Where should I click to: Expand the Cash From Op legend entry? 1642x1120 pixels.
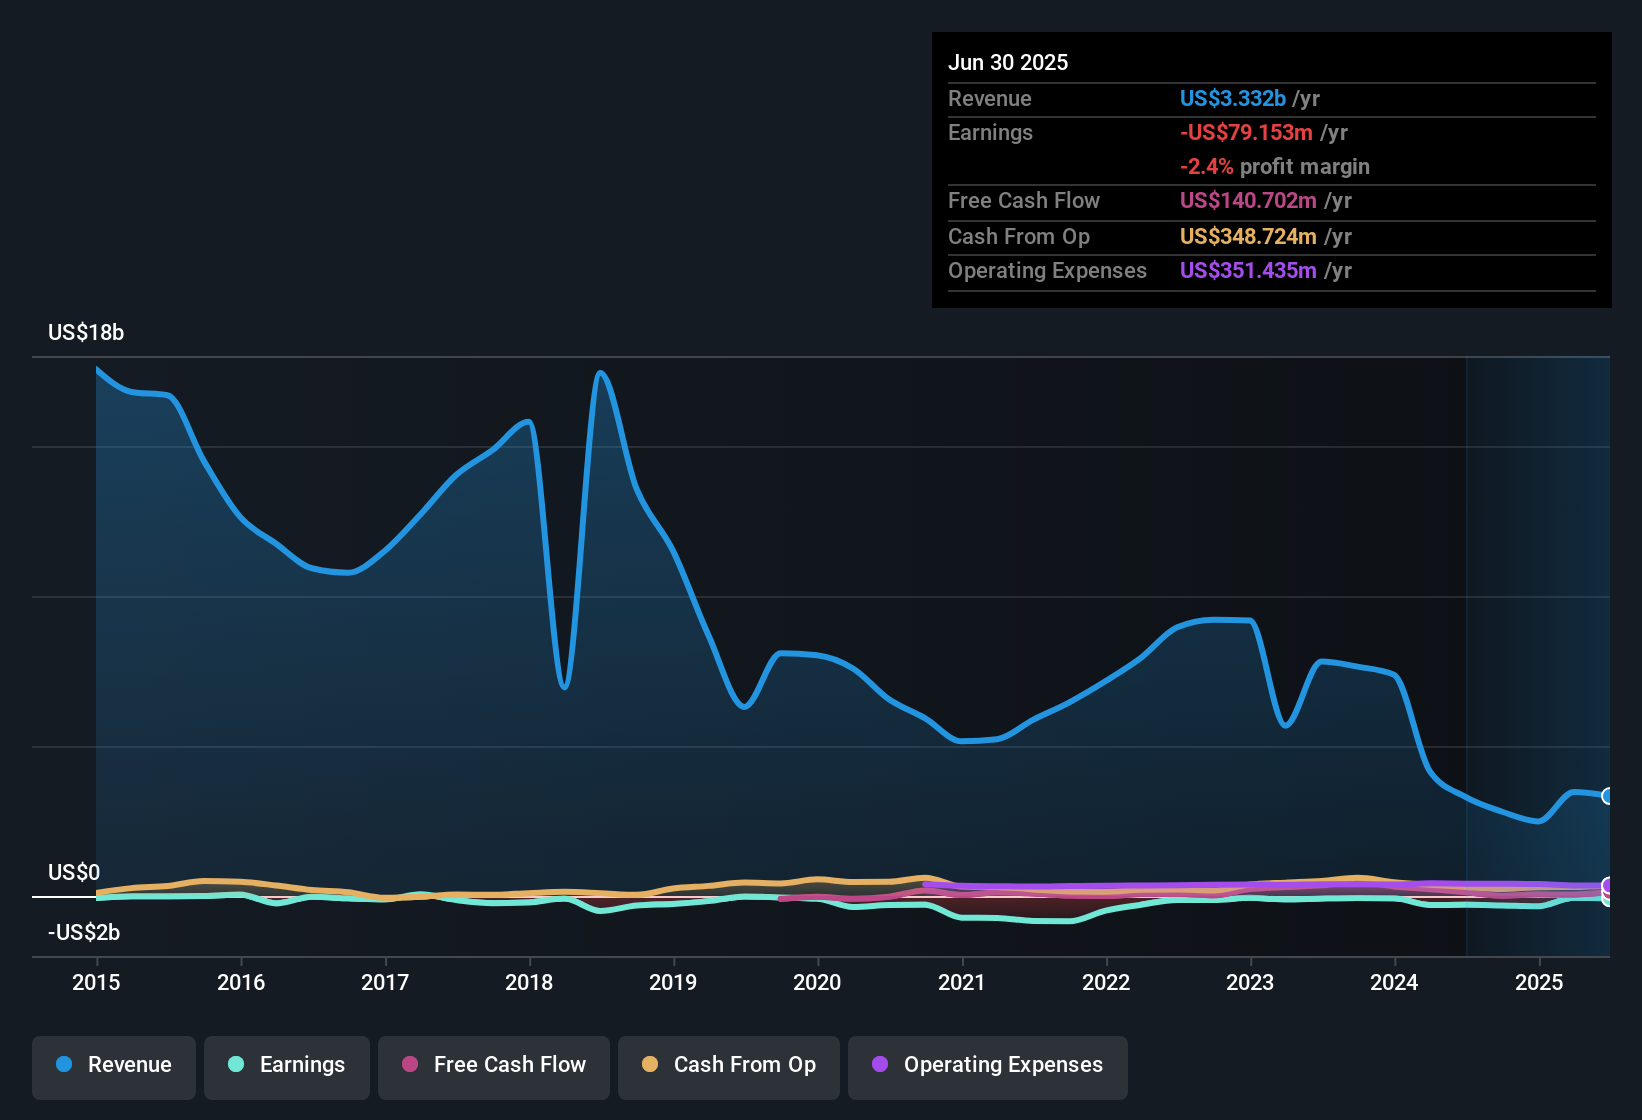[728, 1065]
